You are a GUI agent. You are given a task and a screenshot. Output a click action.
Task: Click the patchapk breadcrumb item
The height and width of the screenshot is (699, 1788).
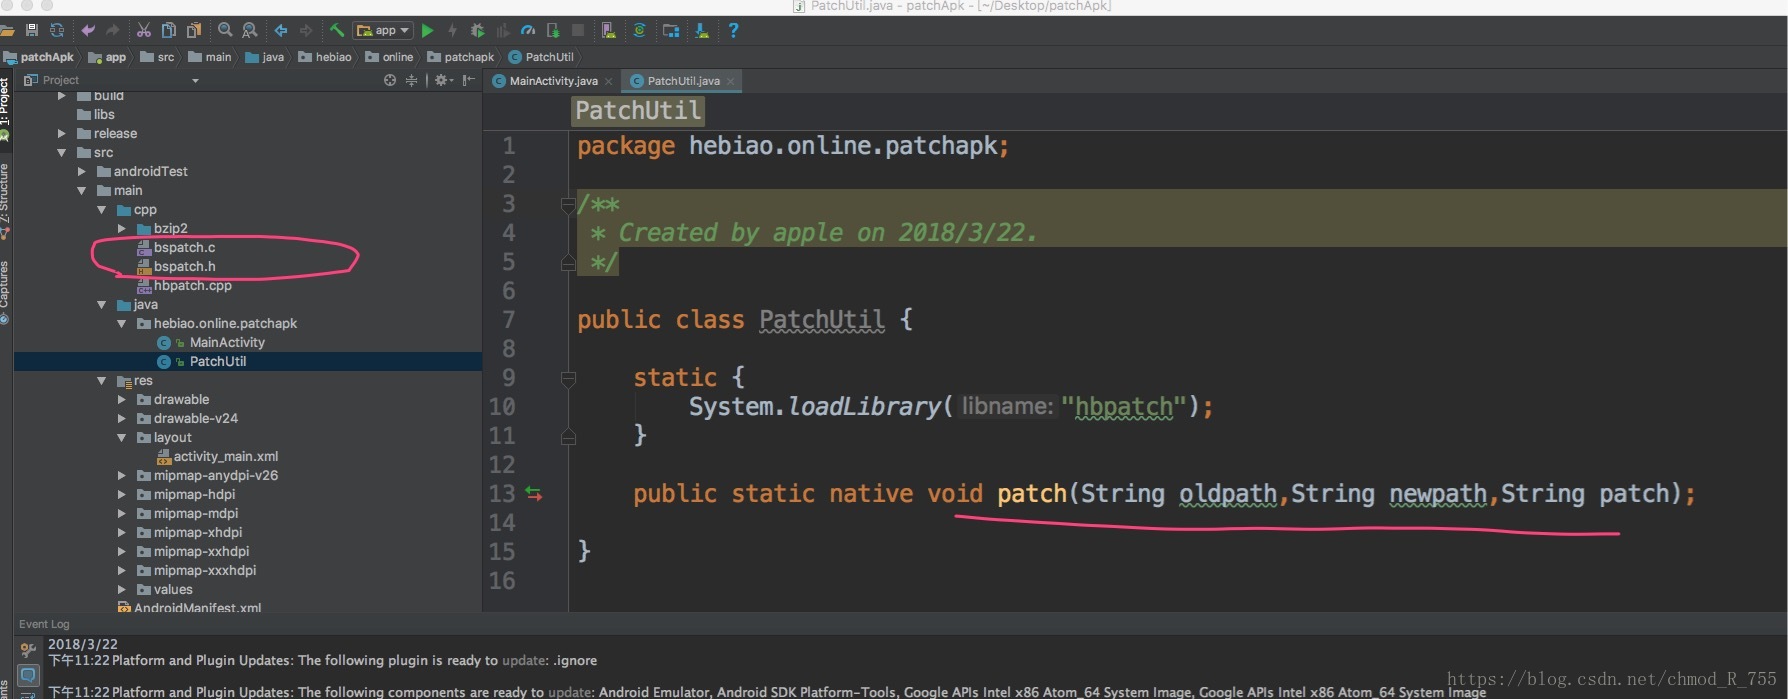(461, 57)
